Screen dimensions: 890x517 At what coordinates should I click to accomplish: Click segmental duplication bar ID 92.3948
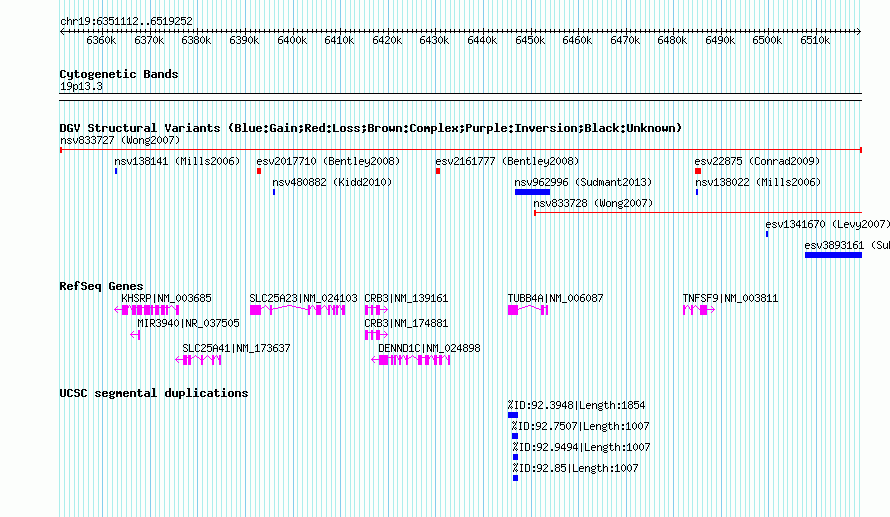point(513,415)
